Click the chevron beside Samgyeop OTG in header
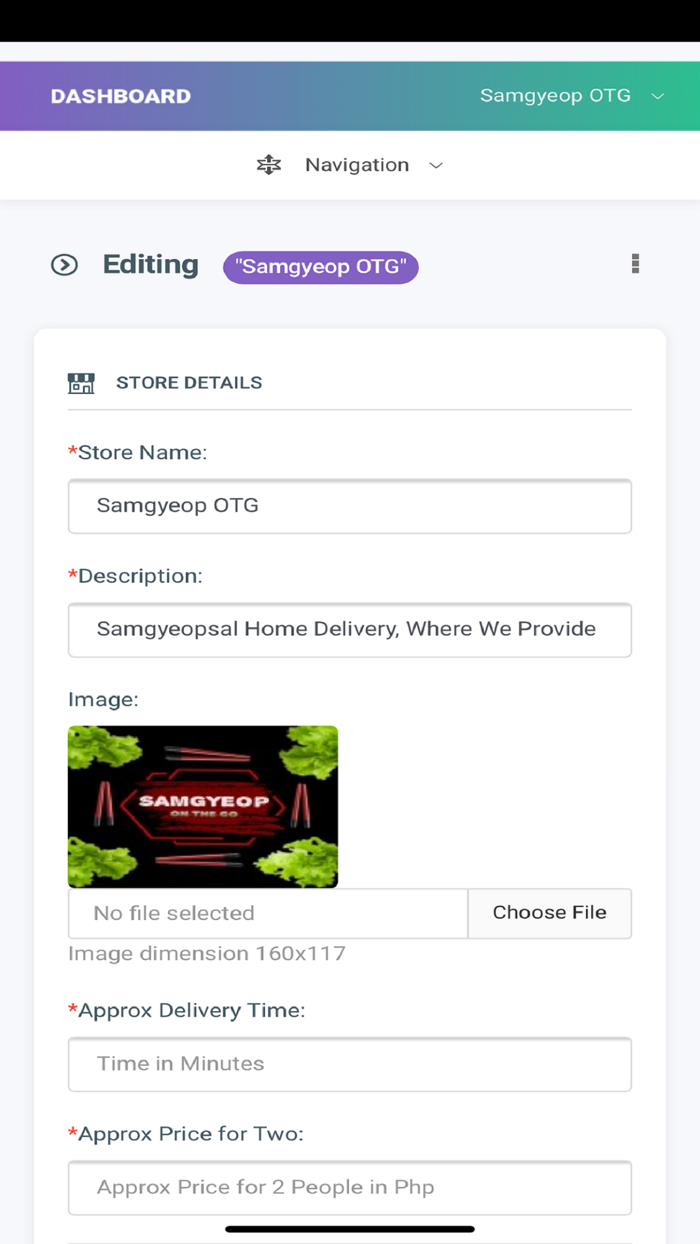This screenshot has width=700, height=1244. pos(658,96)
